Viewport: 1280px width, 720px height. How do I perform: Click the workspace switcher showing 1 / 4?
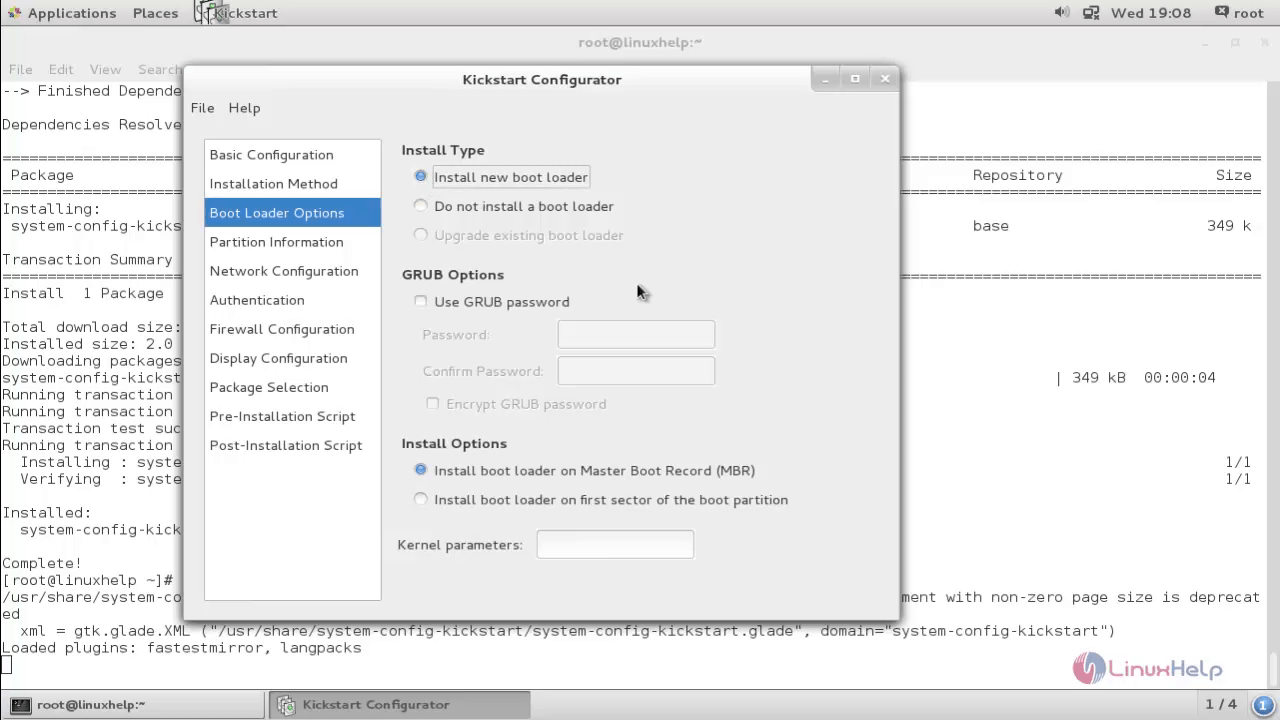[x=1220, y=704]
